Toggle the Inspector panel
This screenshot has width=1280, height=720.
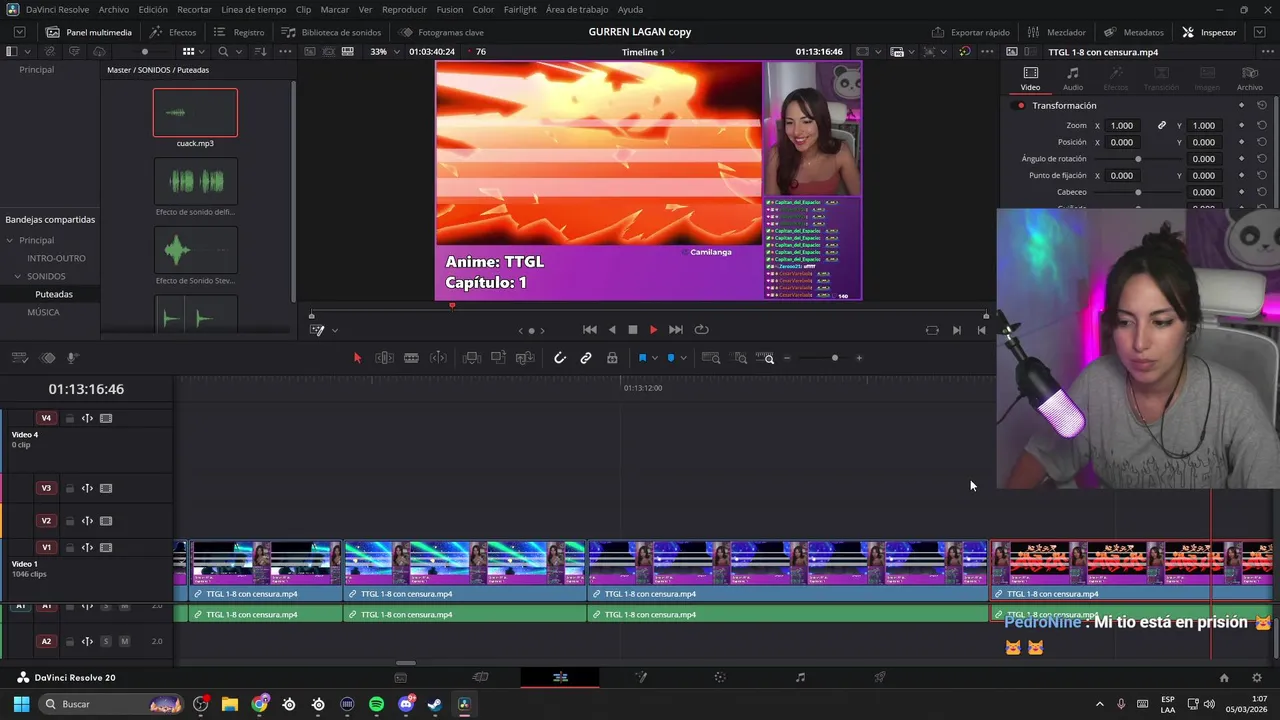point(1209,32)
